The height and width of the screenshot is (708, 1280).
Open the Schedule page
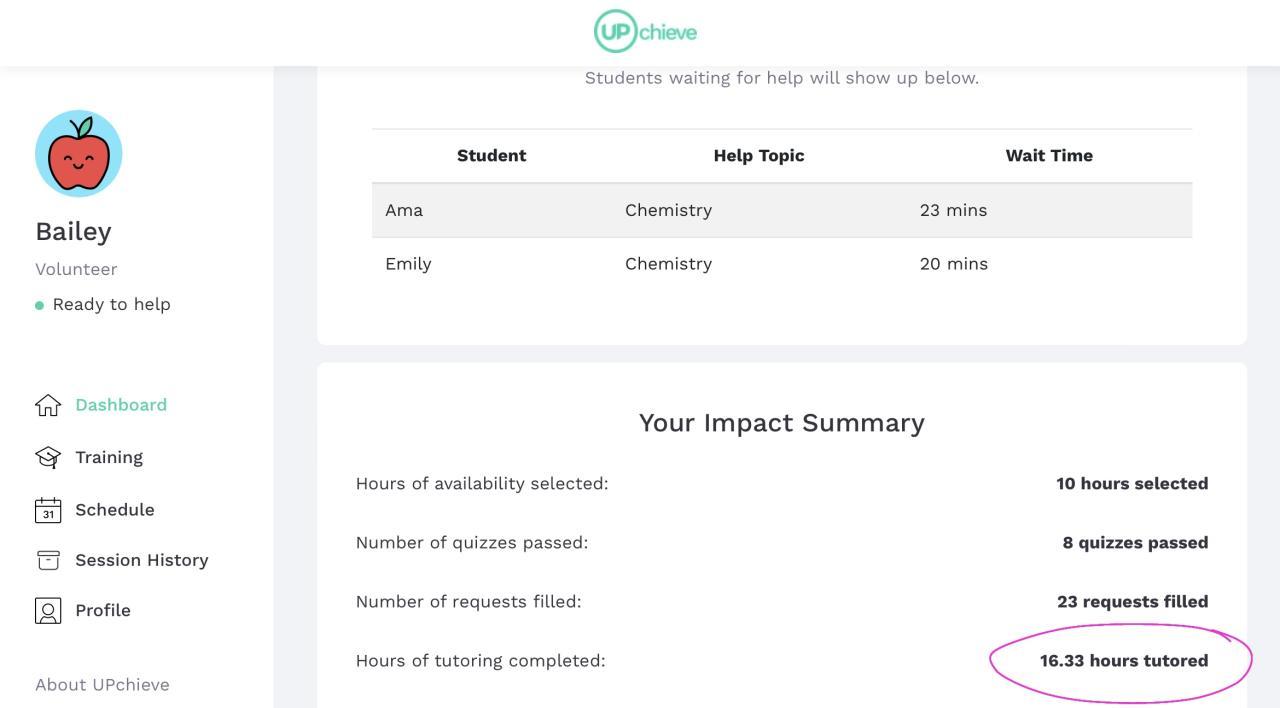click(115, 510)
